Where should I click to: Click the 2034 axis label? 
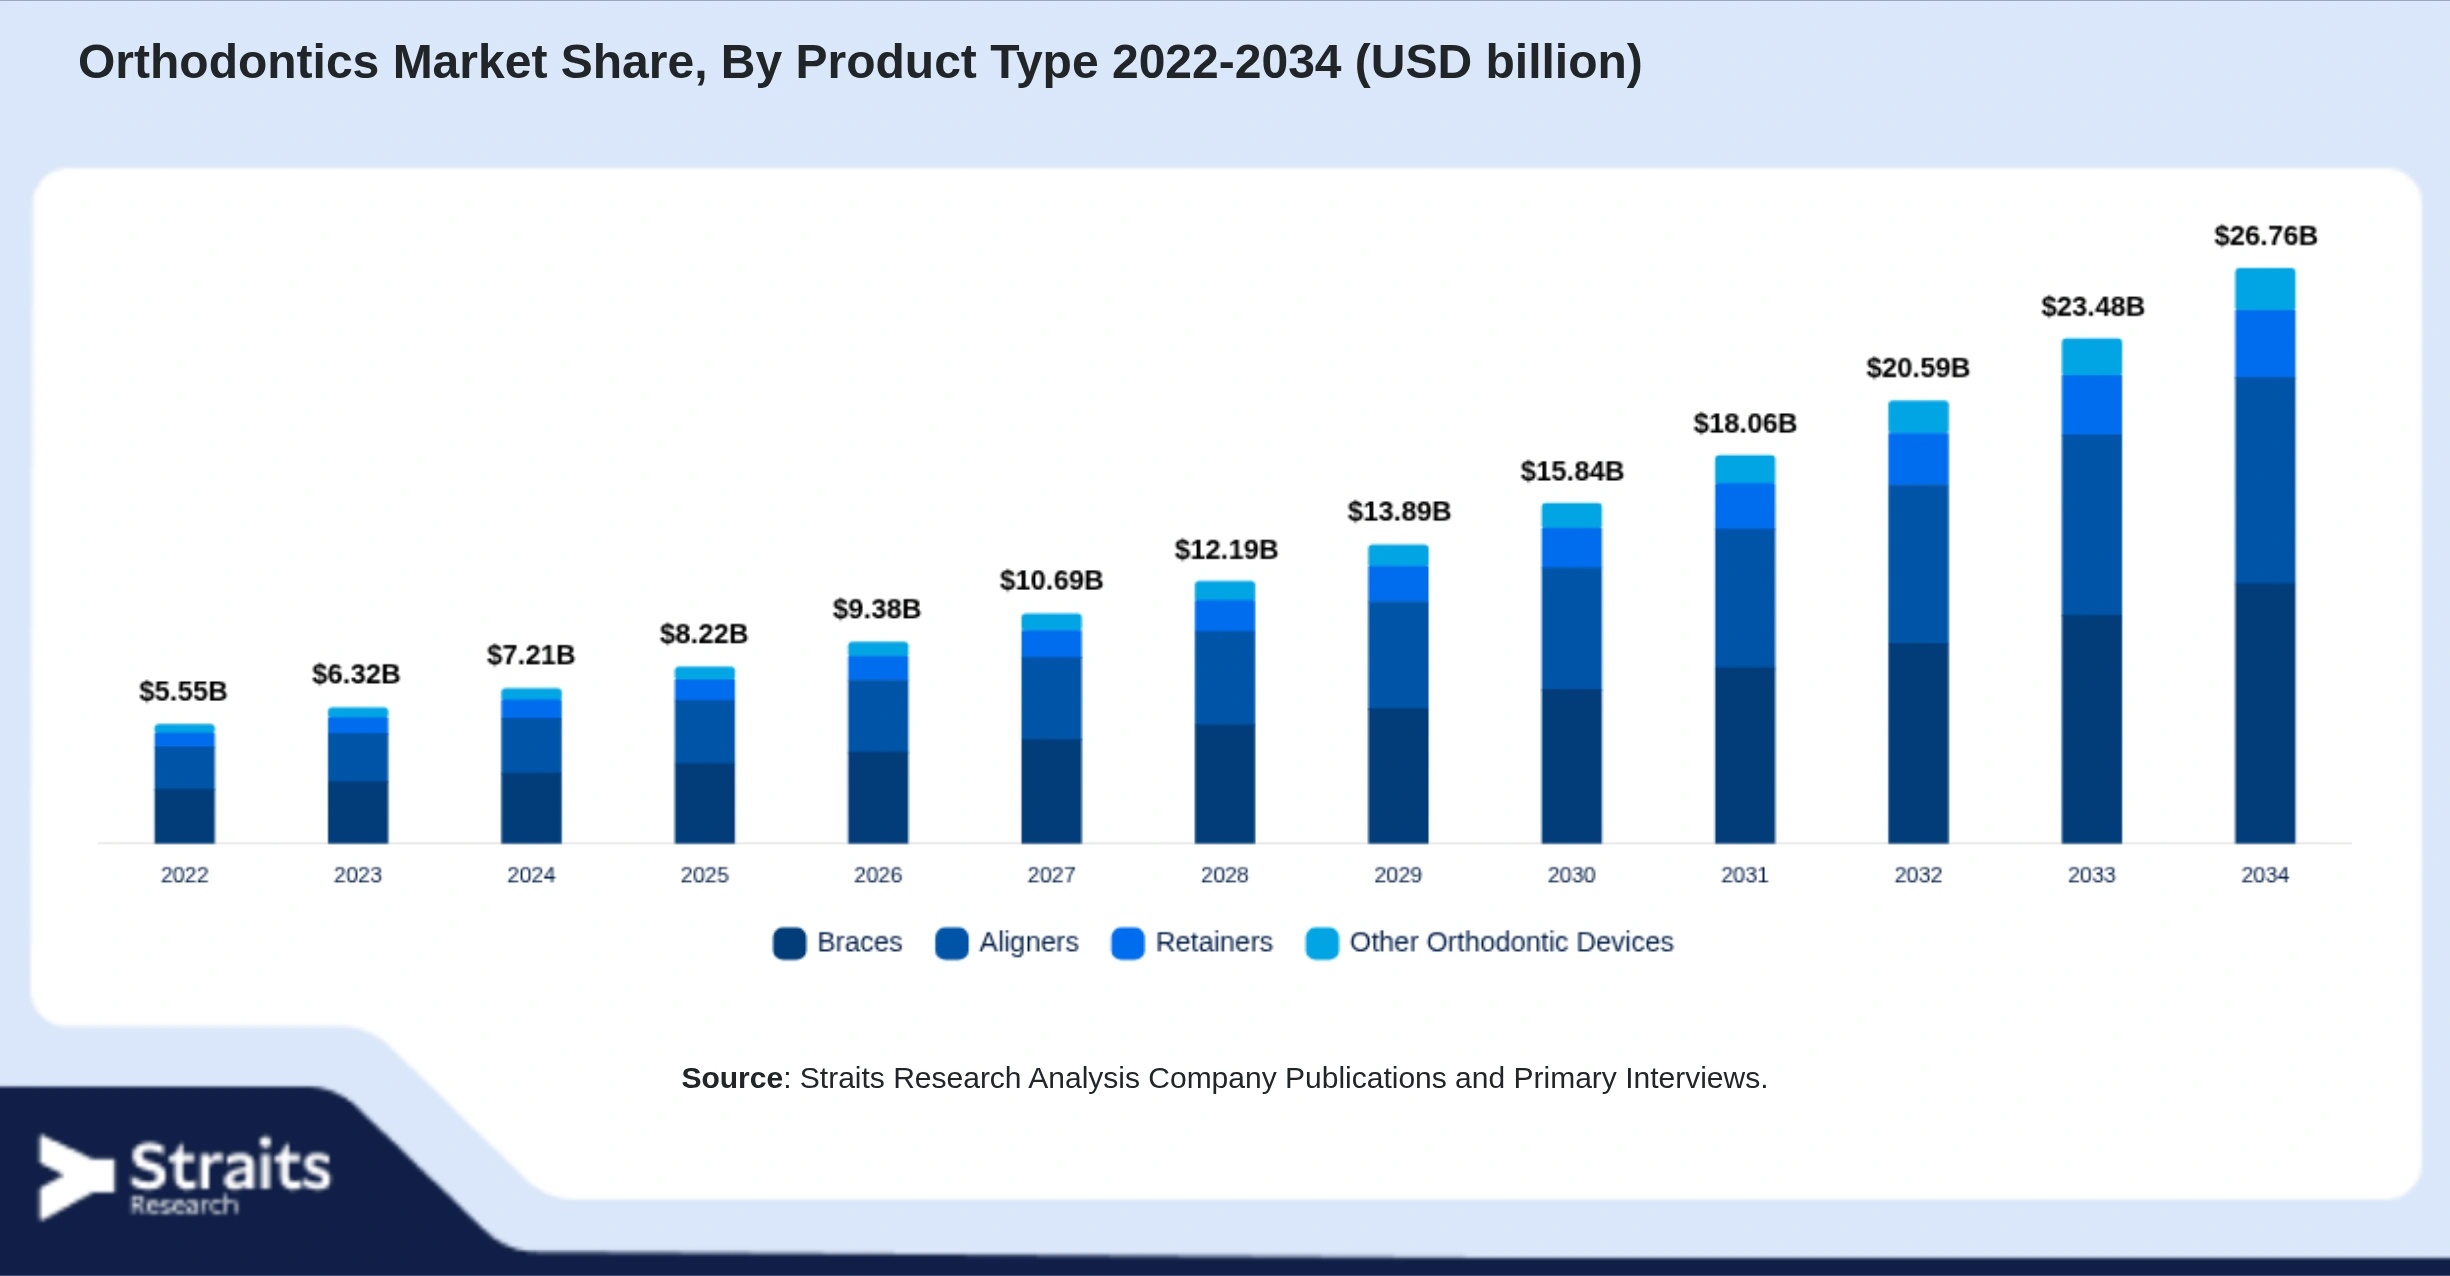[2265, 875]
